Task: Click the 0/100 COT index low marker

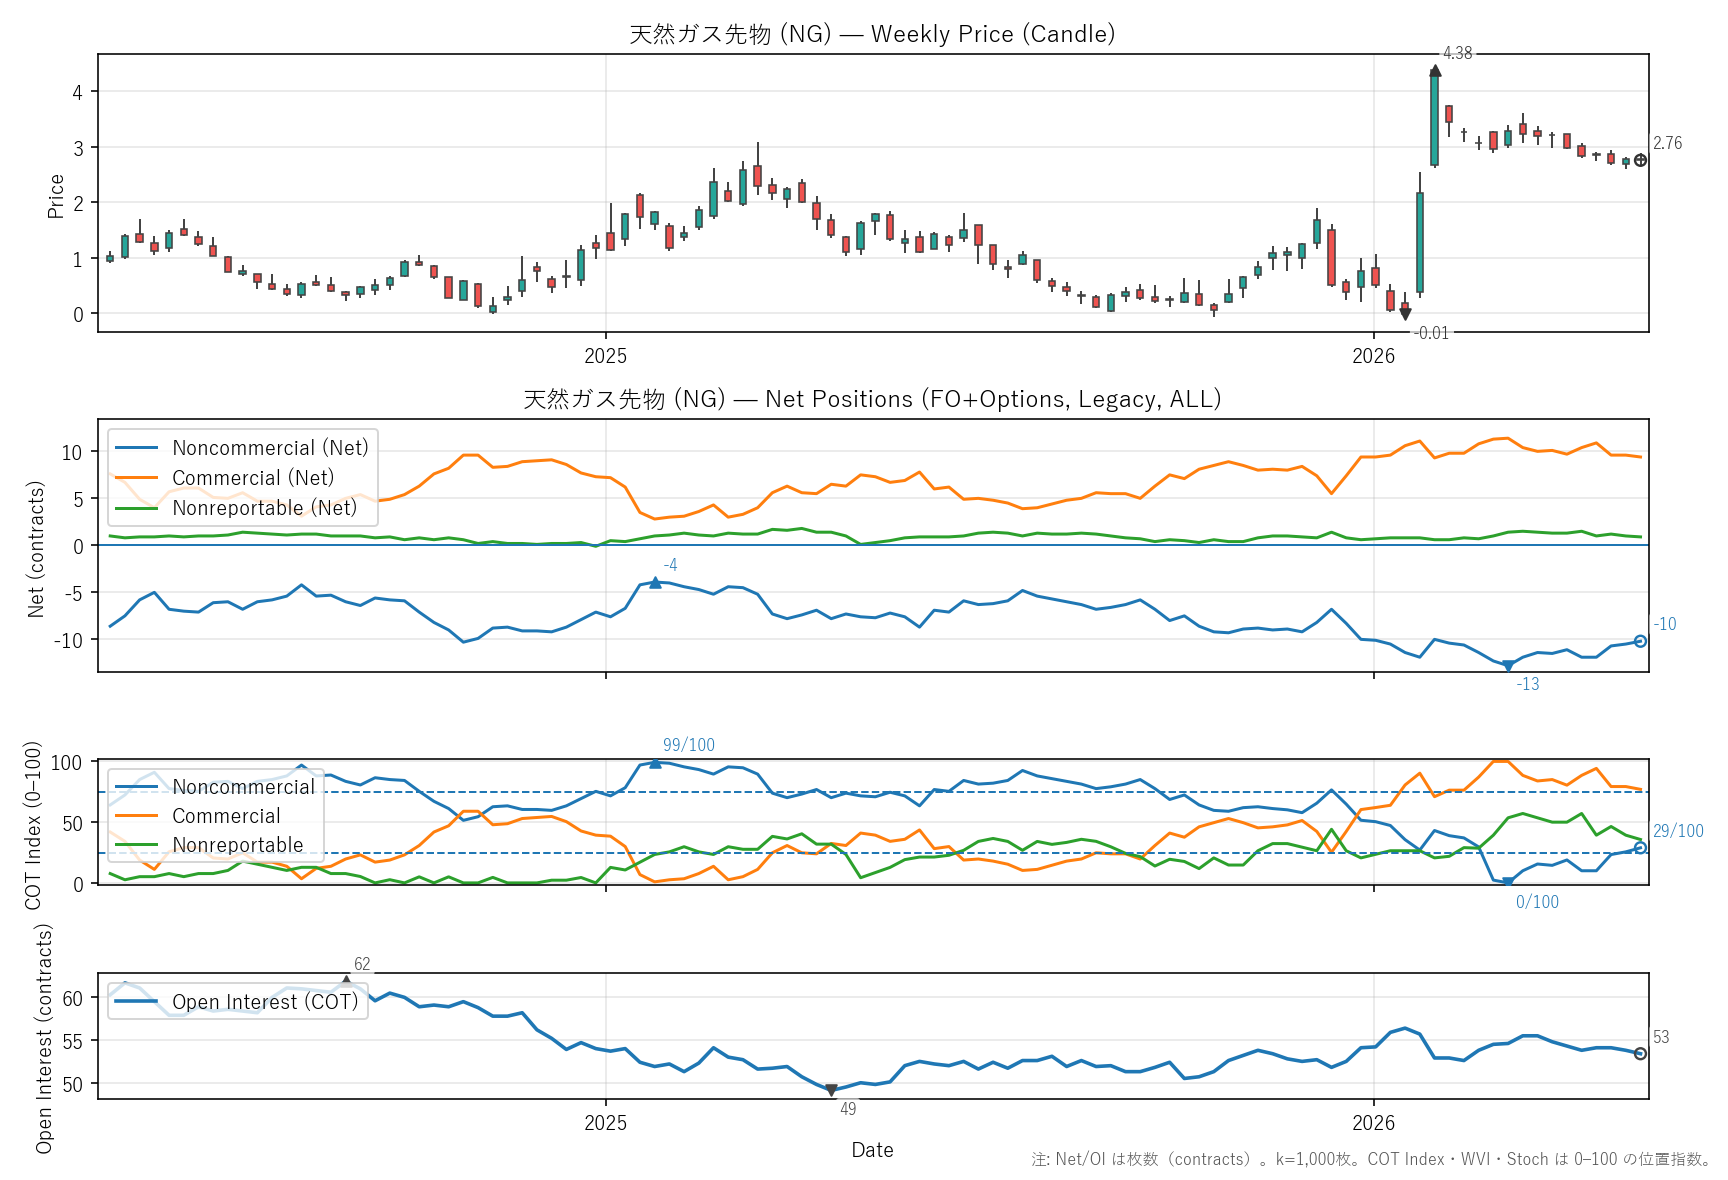Action: (1508, 882)
